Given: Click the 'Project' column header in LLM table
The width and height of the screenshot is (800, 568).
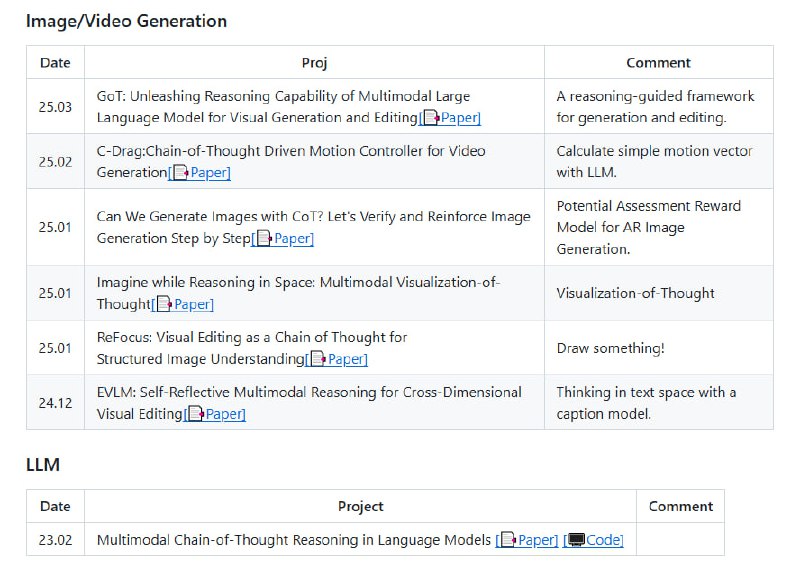Looking at the screenshot, I should coord(360,506).
